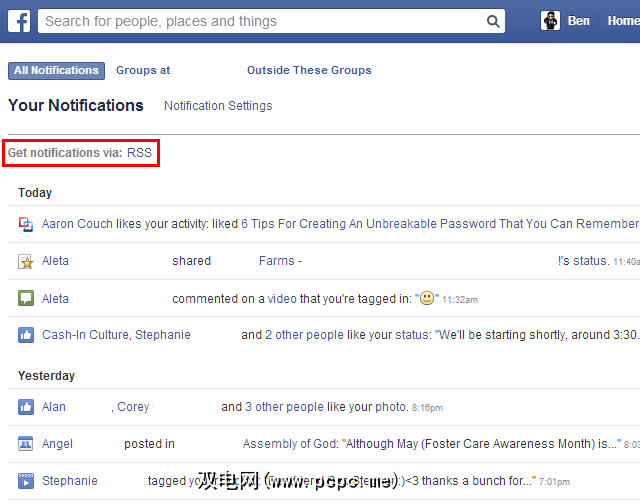Viewport: 640px width, 504px height.
Task: Click the Your Notifications heading
Action: 76,105
